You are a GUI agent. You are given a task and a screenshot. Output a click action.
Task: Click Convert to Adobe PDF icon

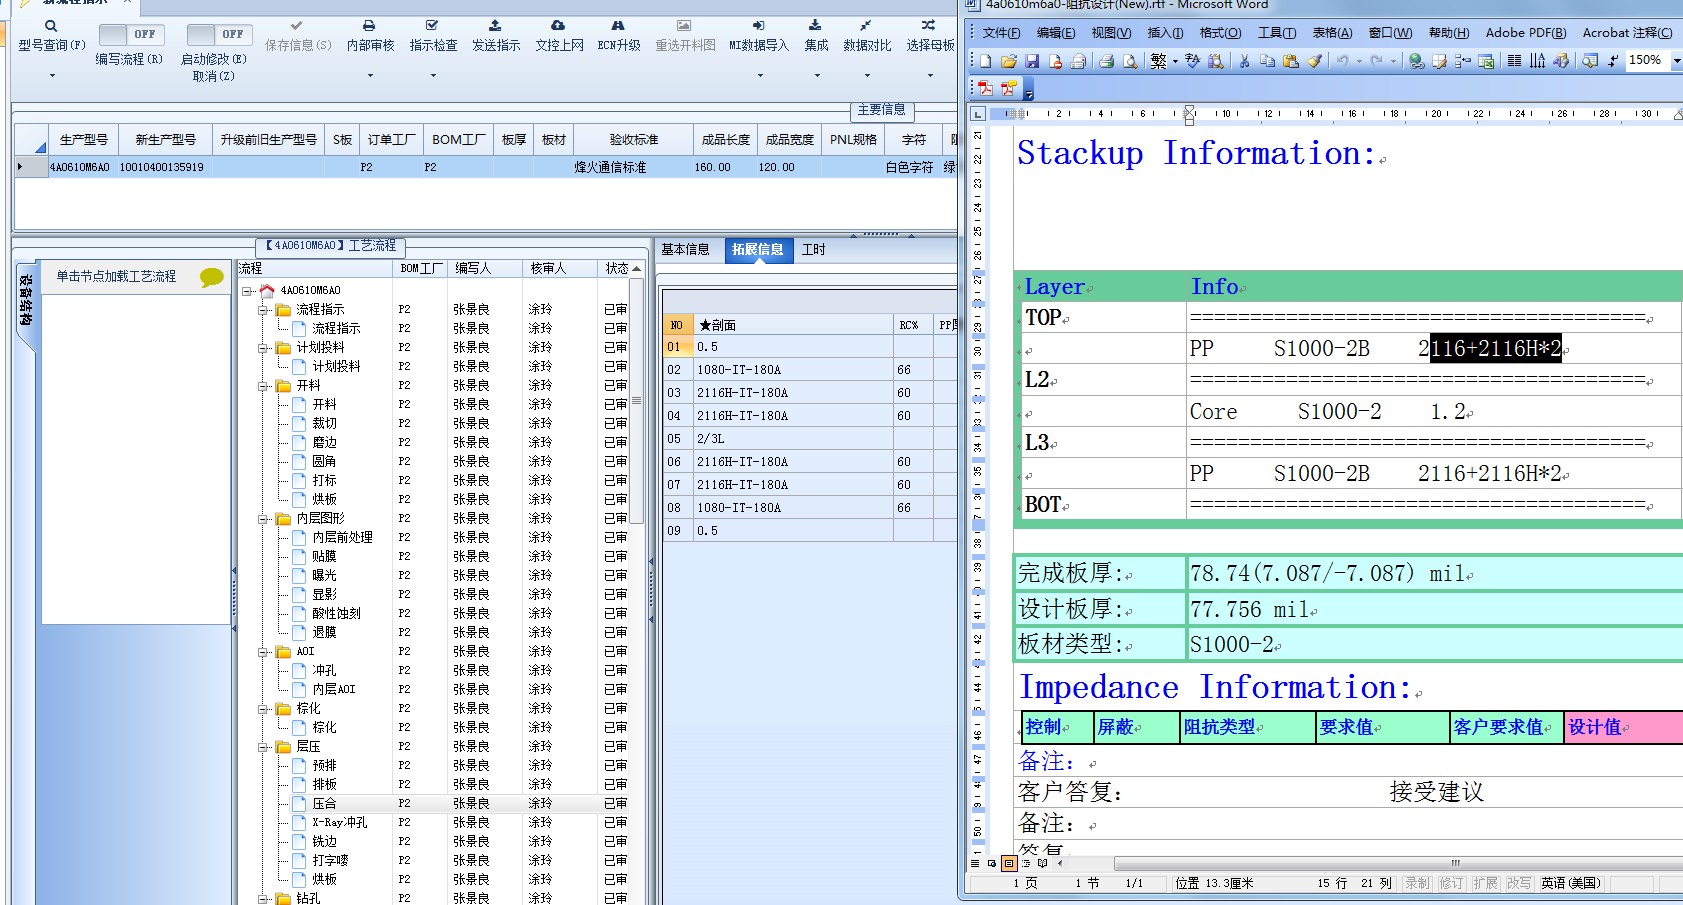pos(985,88)
